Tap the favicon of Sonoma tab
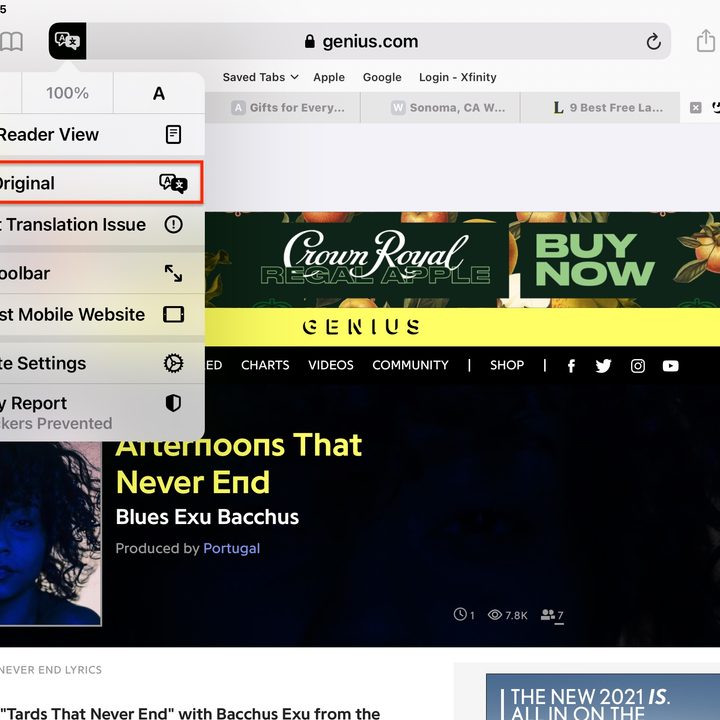Image resolution: width=720 pixels, height=720 pixels. (x=398, y=107)
